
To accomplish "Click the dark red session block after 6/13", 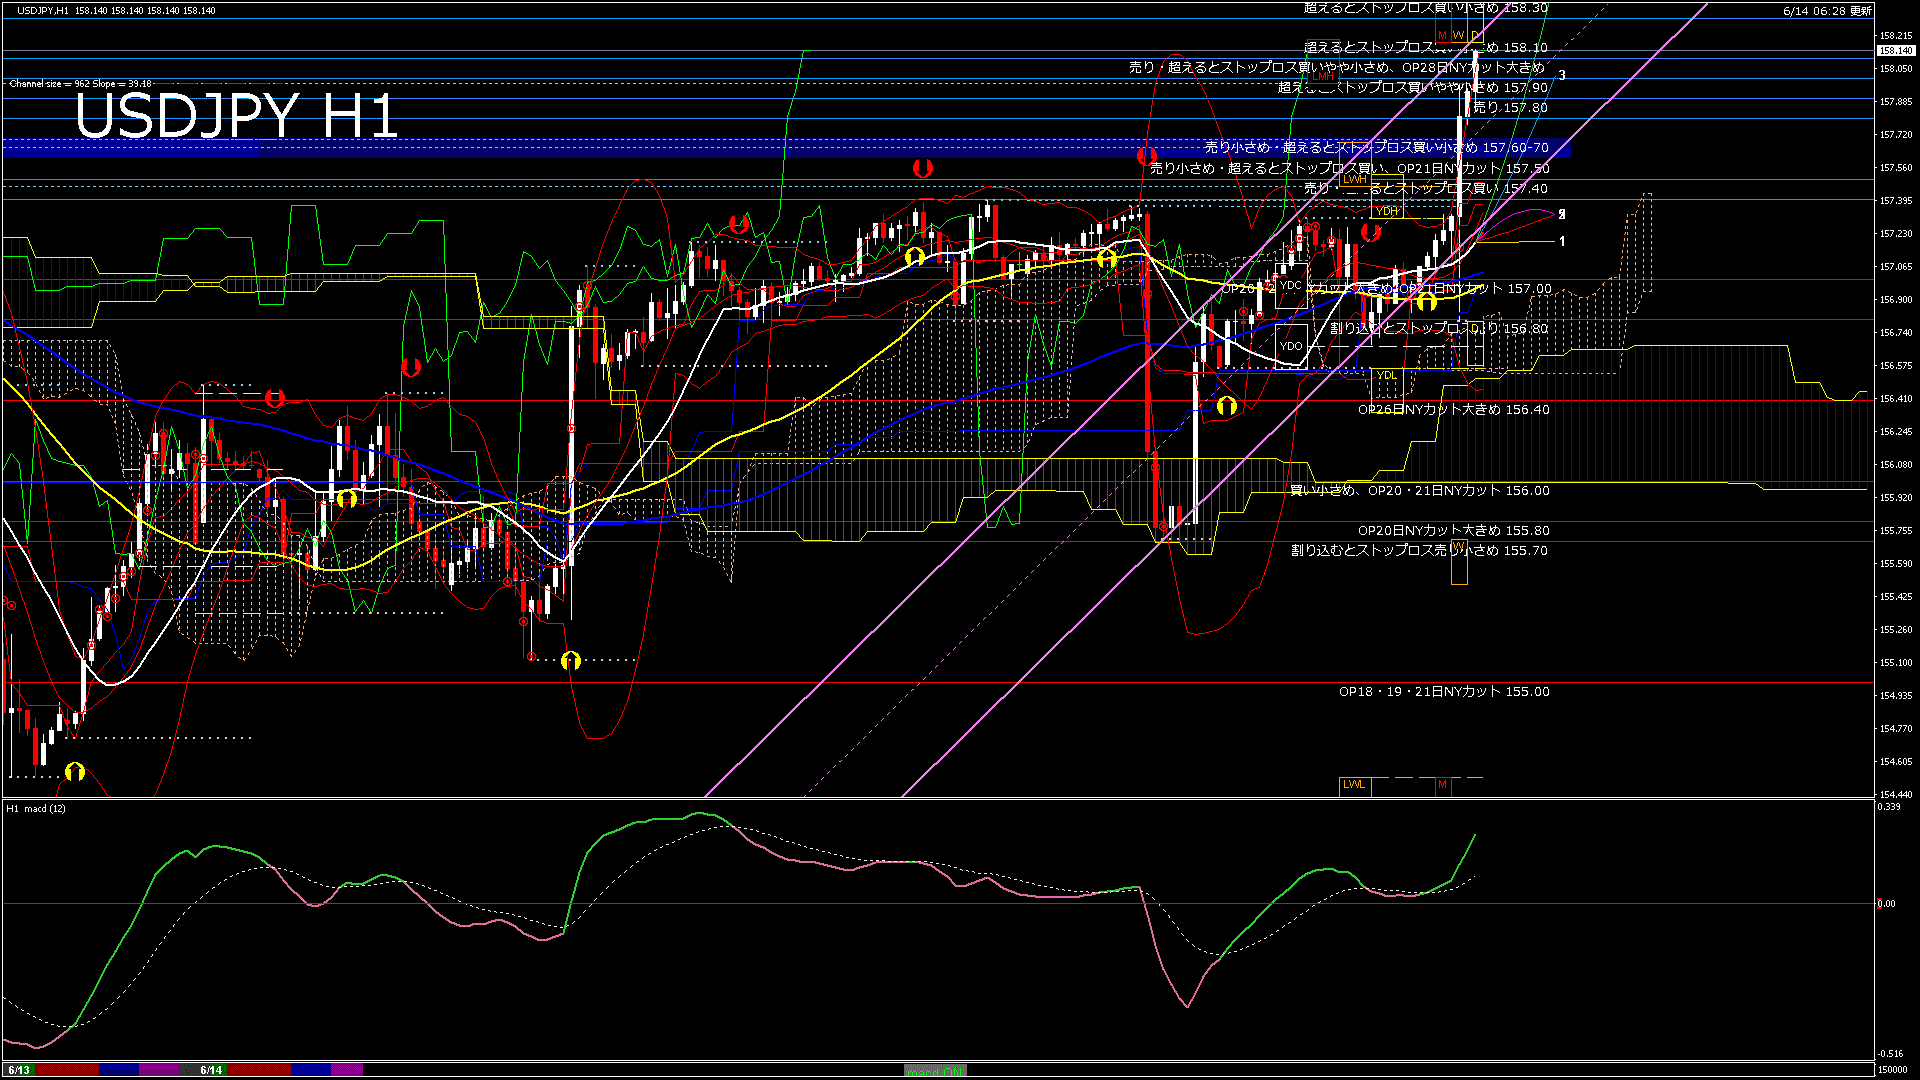I will coord(67,1070).
